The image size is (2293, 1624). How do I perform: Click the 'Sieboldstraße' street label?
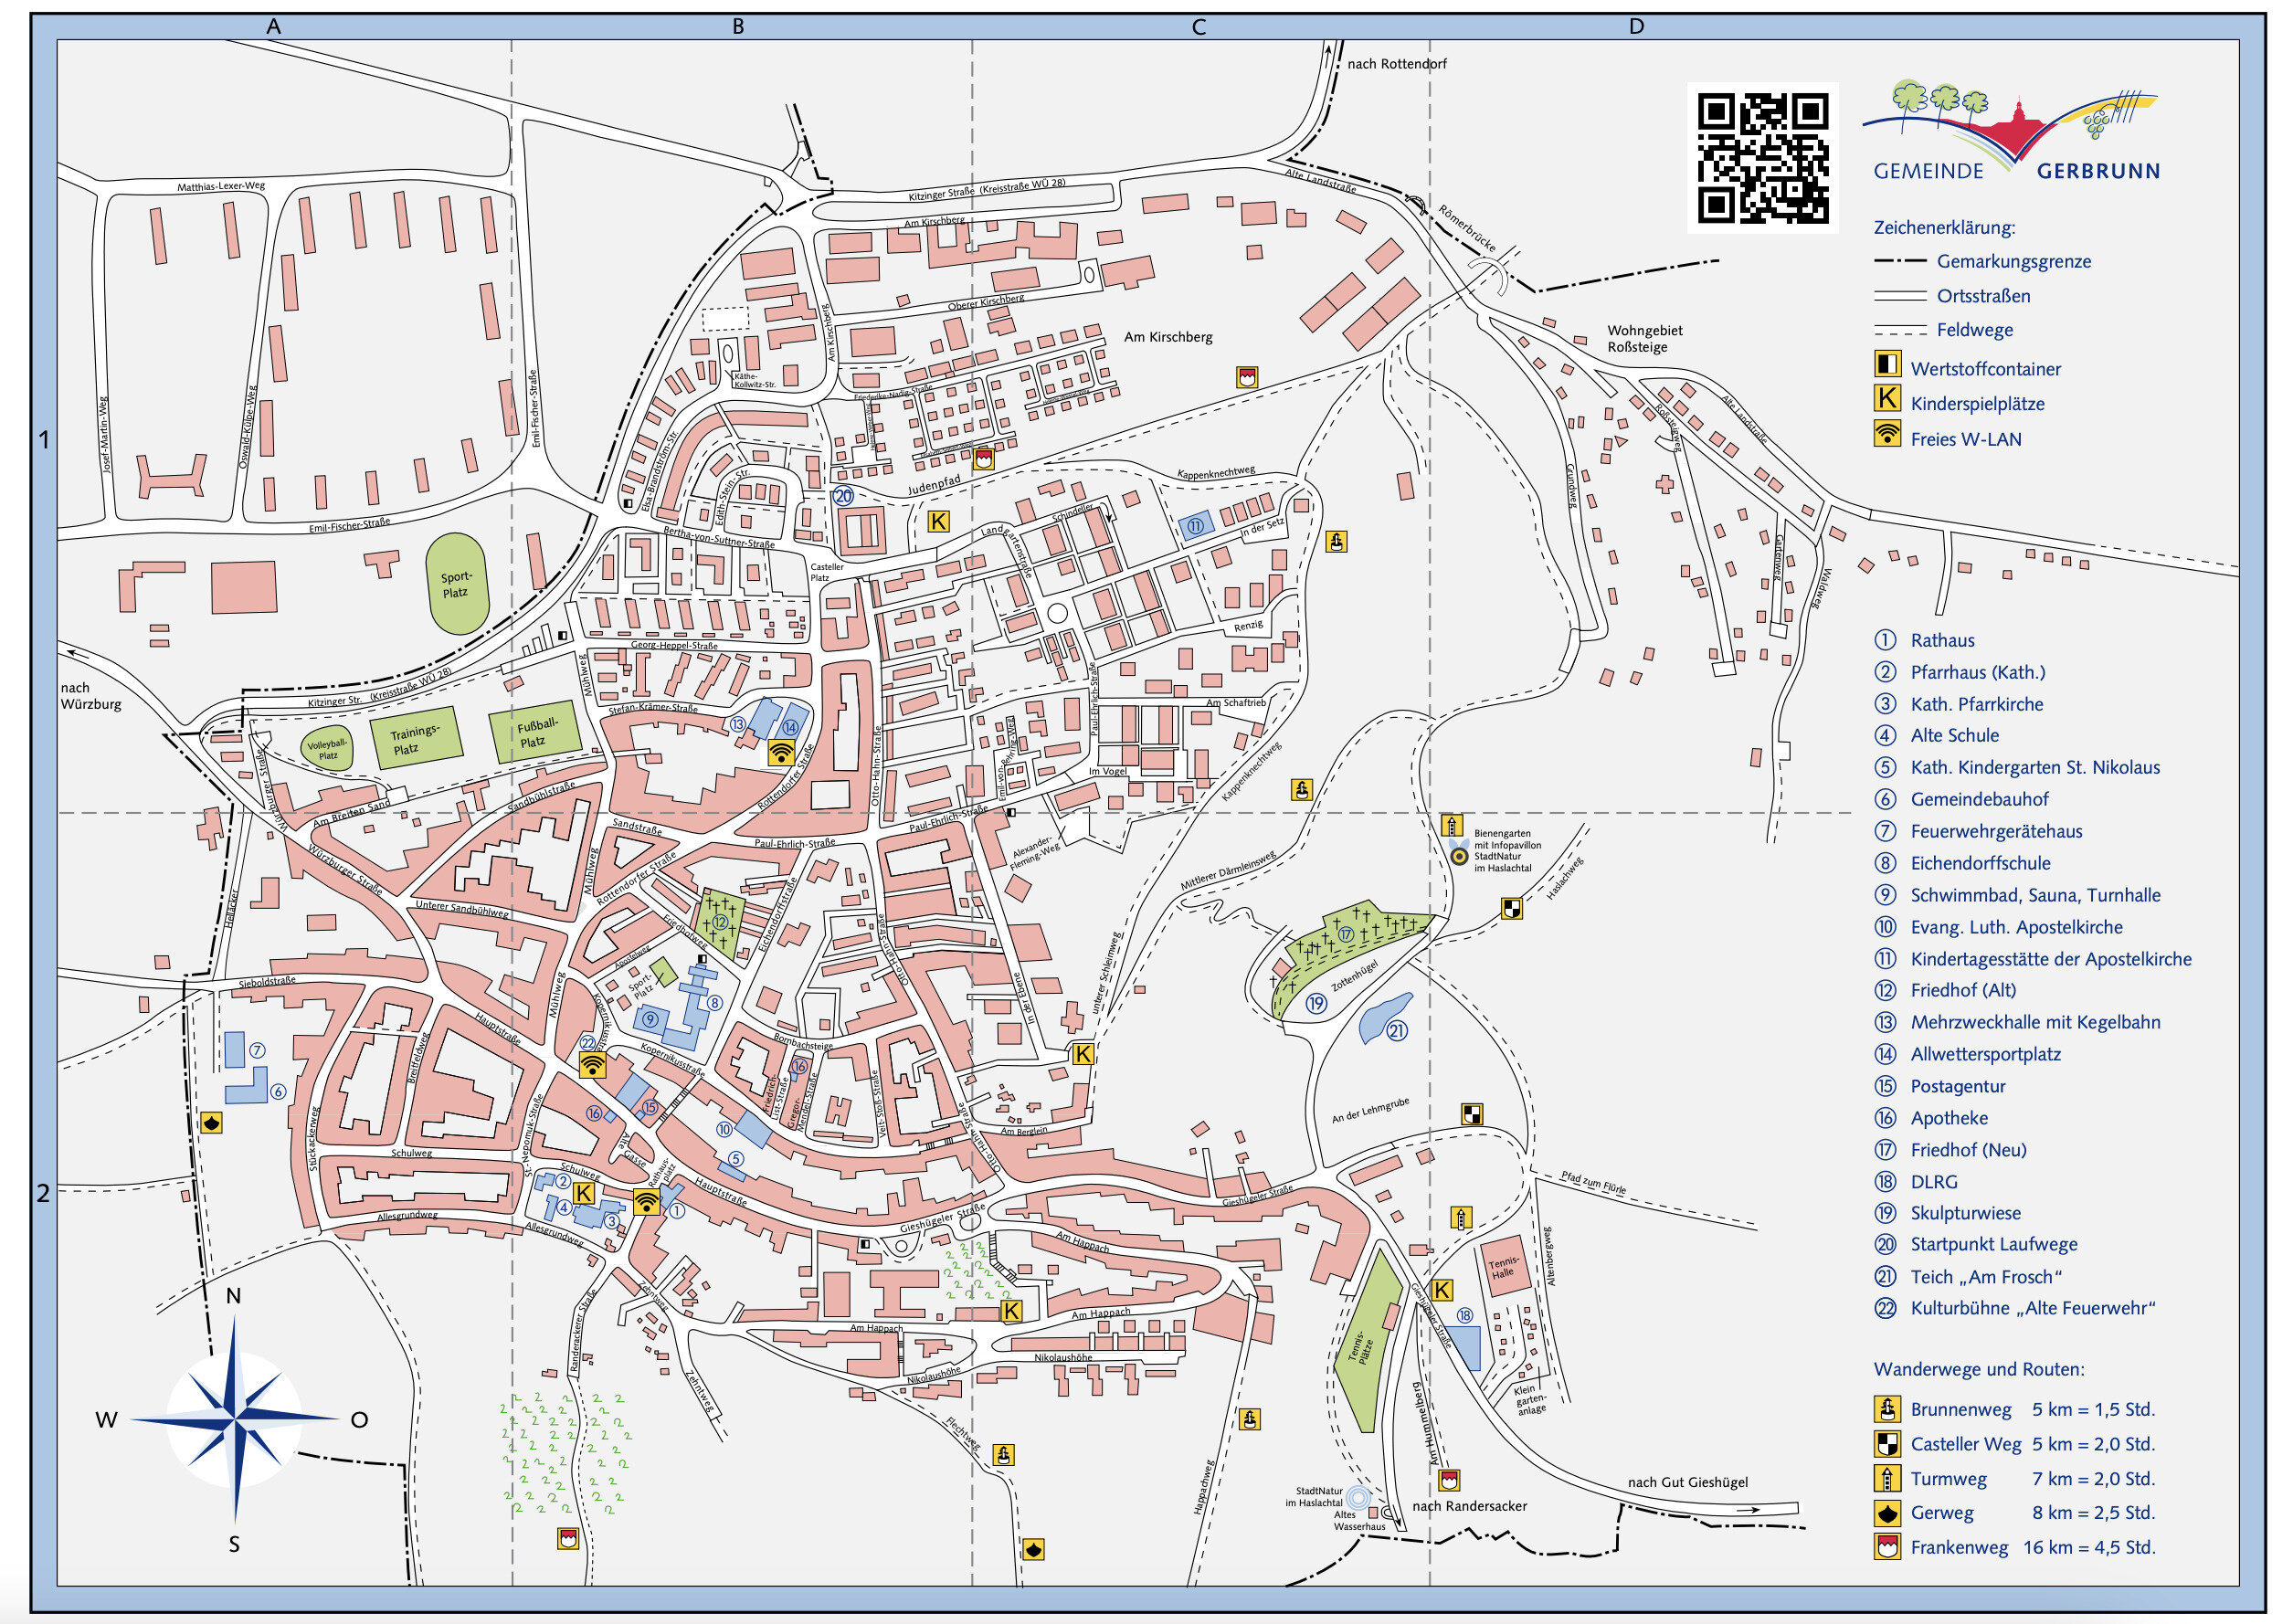[x=267, y=982]
